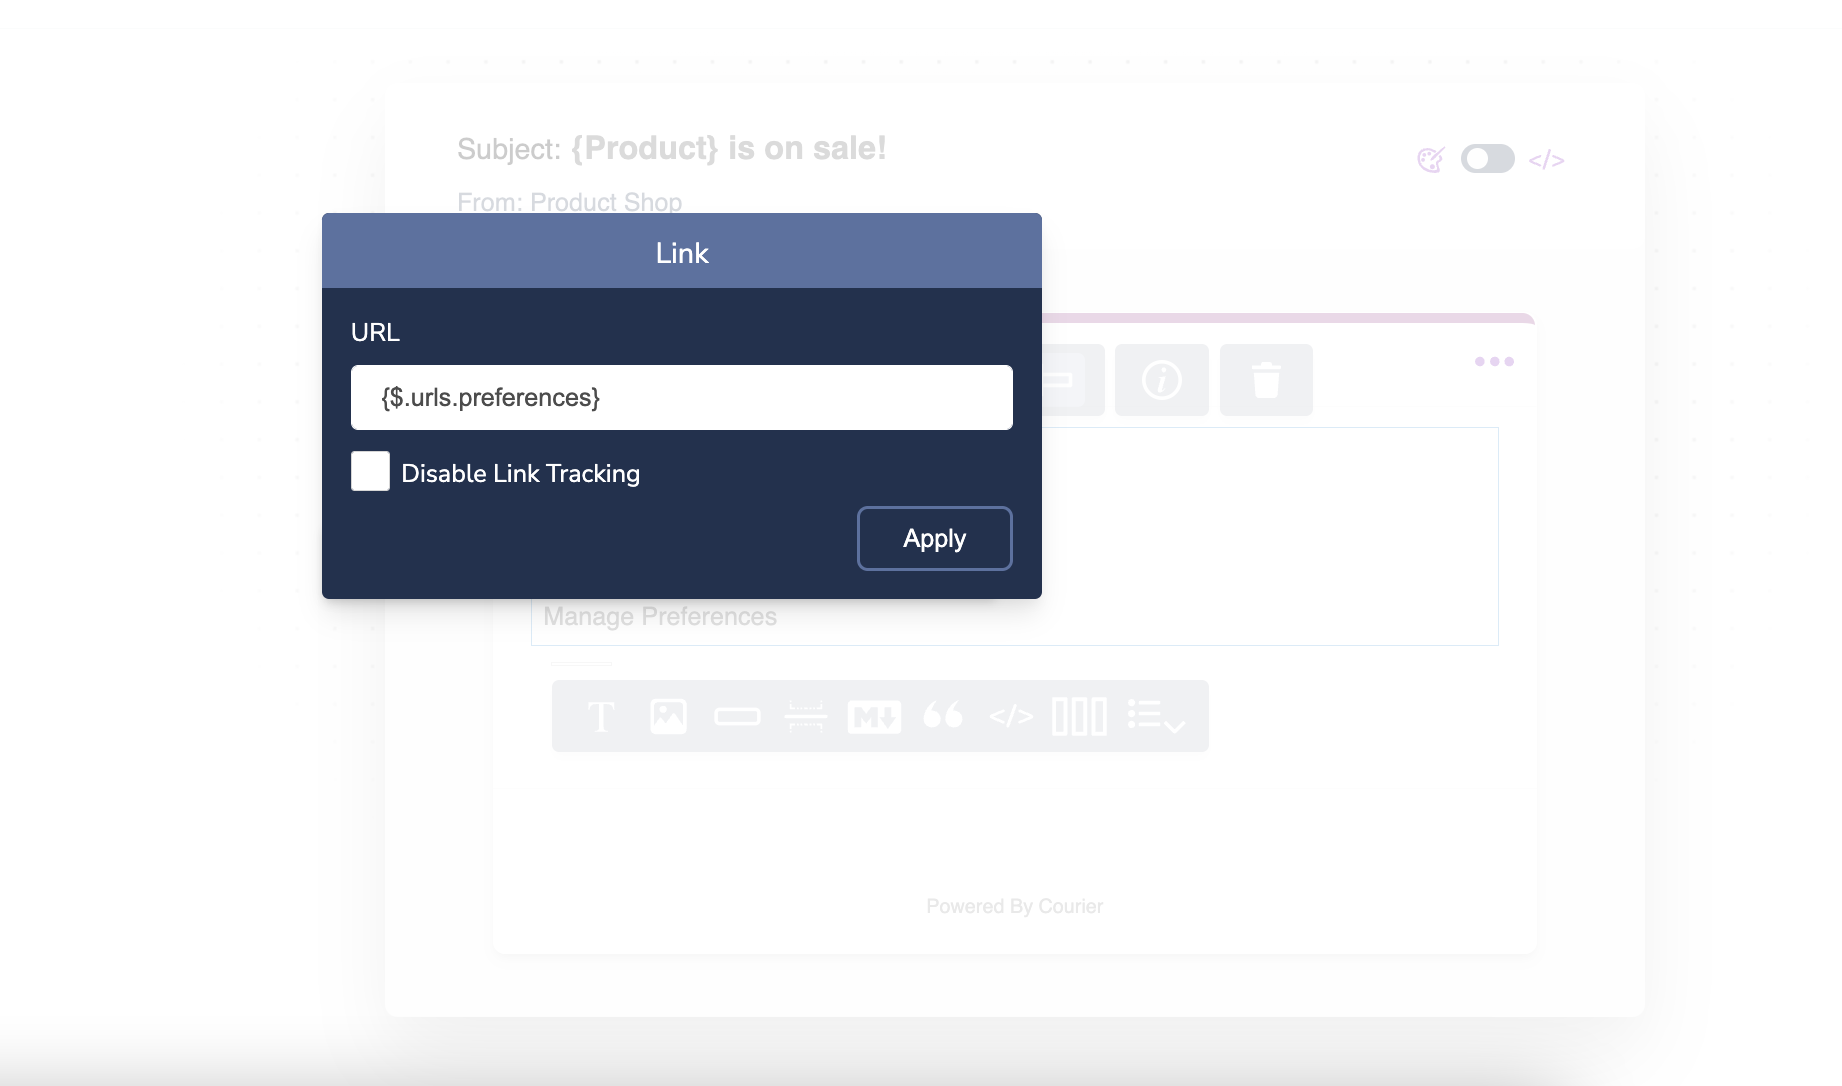Enable Disable Link Tracking
Viewport: 1842px width, 1086px height.
370,471
